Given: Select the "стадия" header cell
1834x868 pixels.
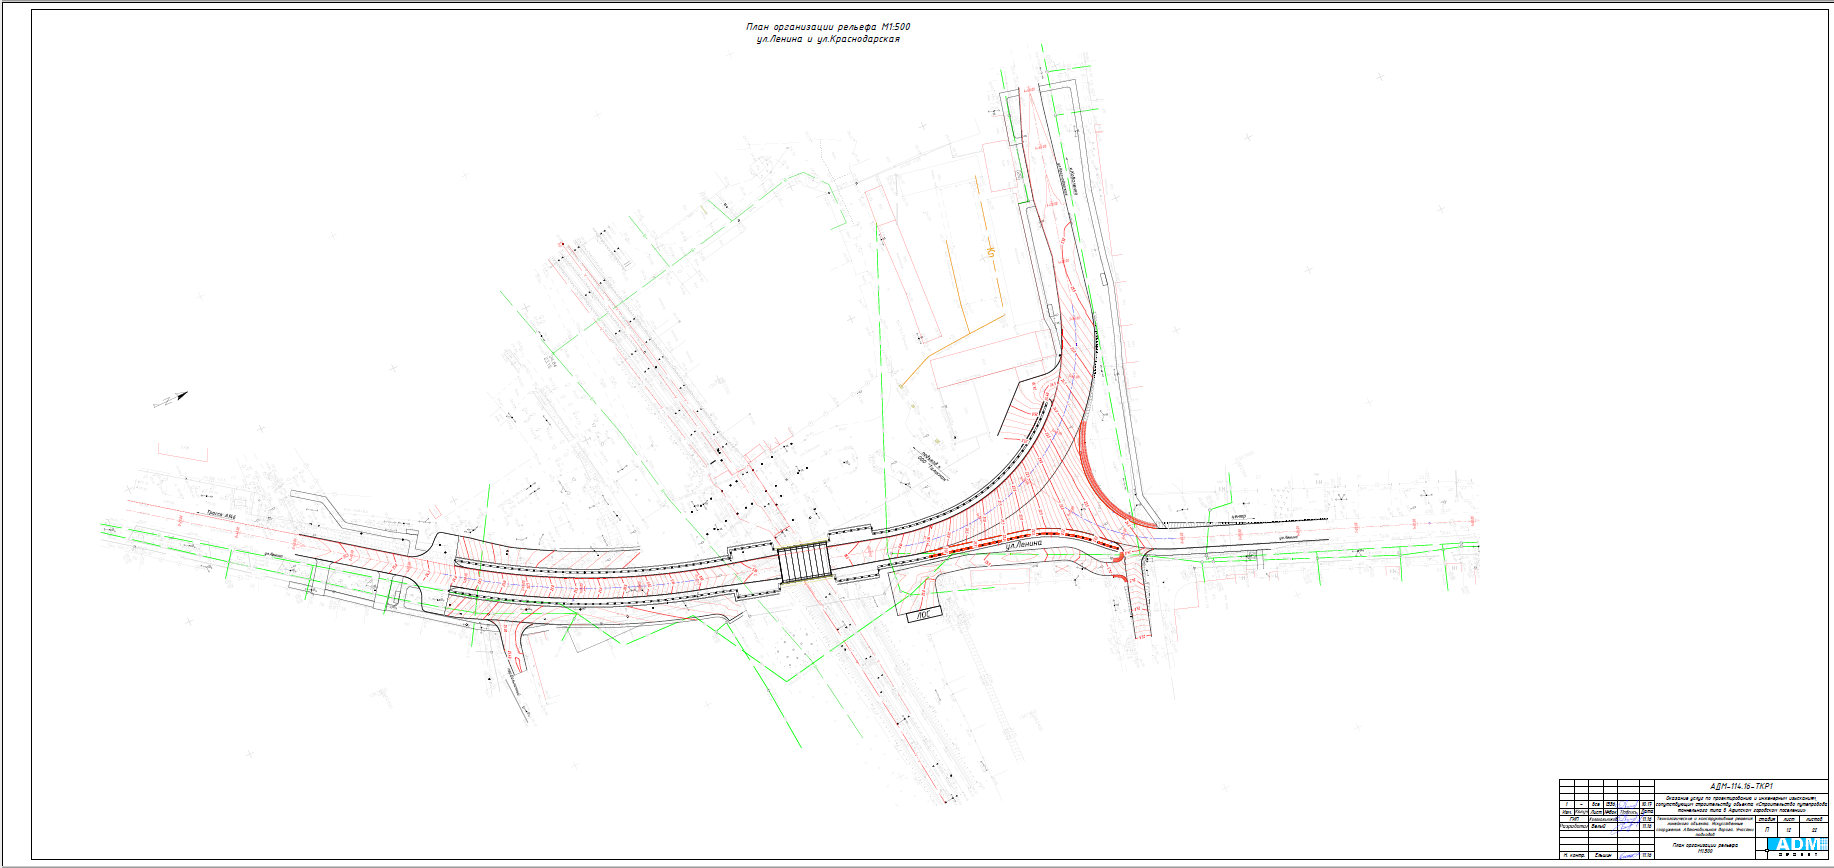Looking at the screenshot, I should tap(1767, 819).
